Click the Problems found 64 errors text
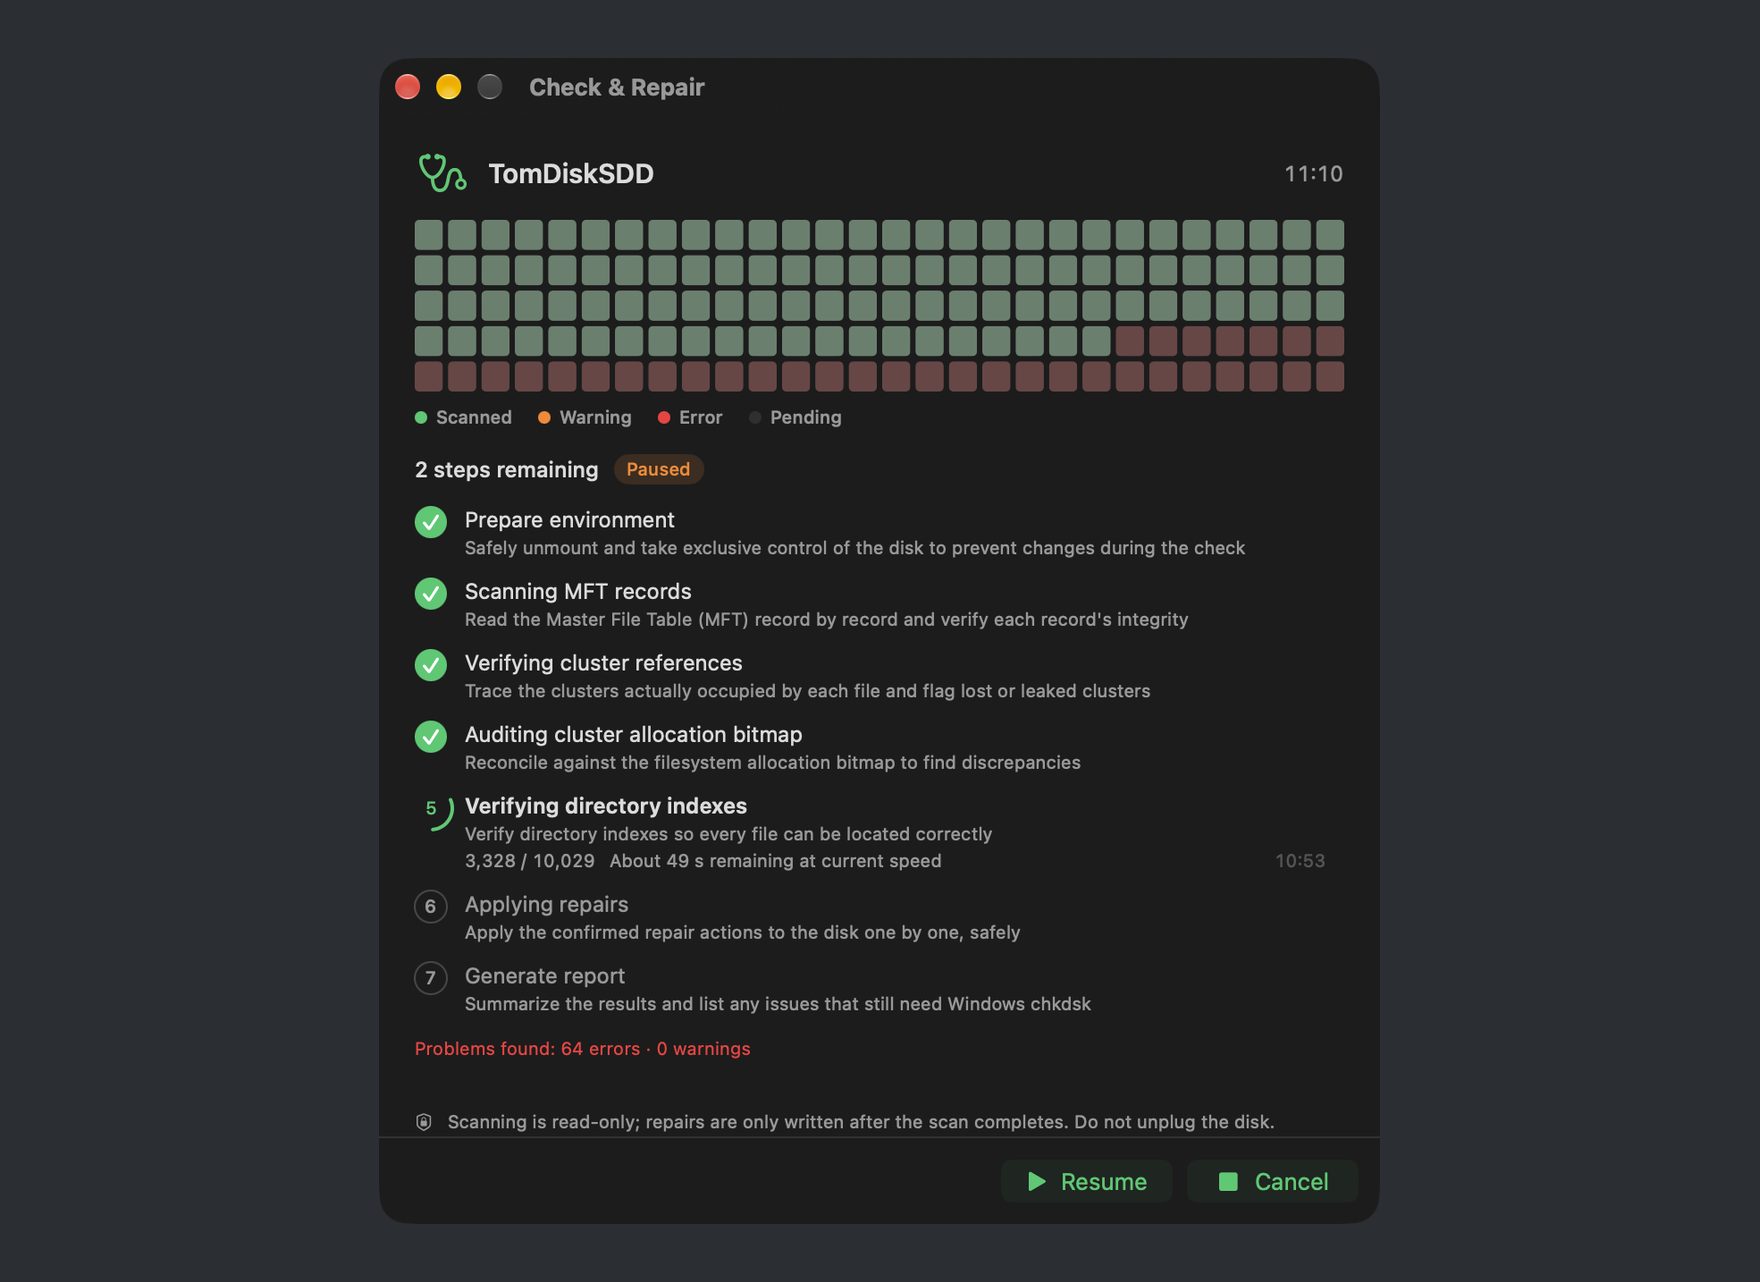This screenshot has height=1282, width=1760. point(582,1049)
